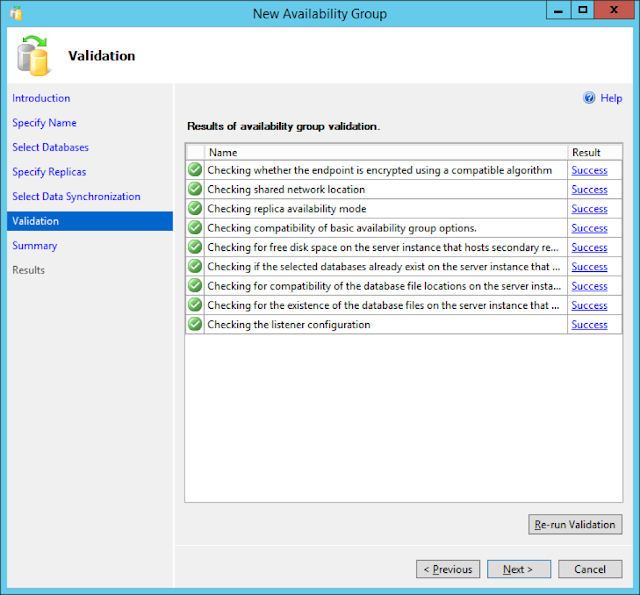640x595 pixels.
Task: Go back with the Previous button
Action: click(448, 569)
